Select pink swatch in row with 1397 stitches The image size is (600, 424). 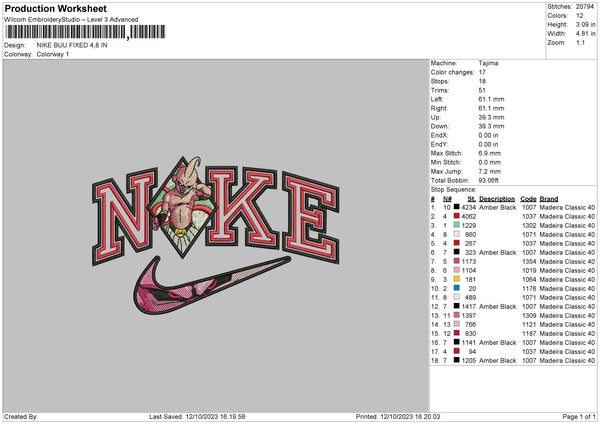[x=457, y=315]
